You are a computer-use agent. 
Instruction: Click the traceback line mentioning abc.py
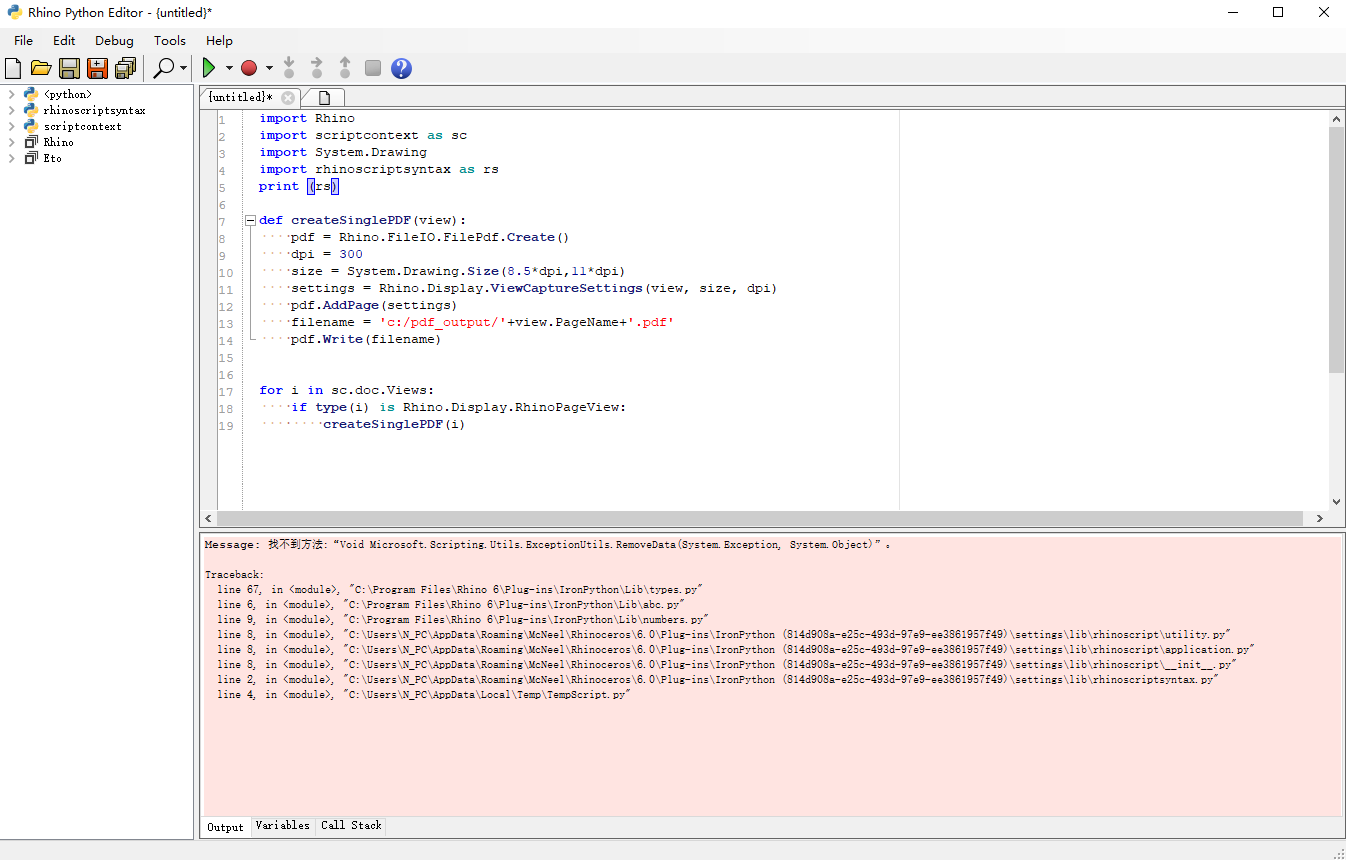(x=450, y=605)
